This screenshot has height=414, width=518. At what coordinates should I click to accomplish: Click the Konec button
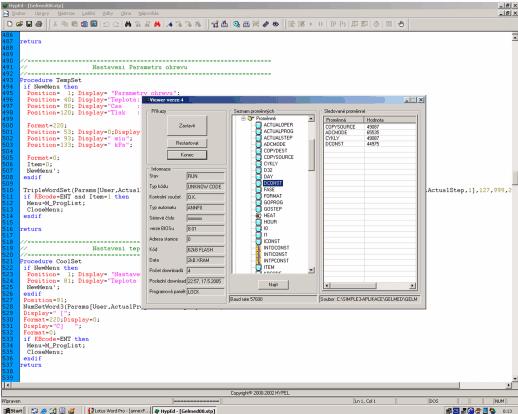pos(187,155)
